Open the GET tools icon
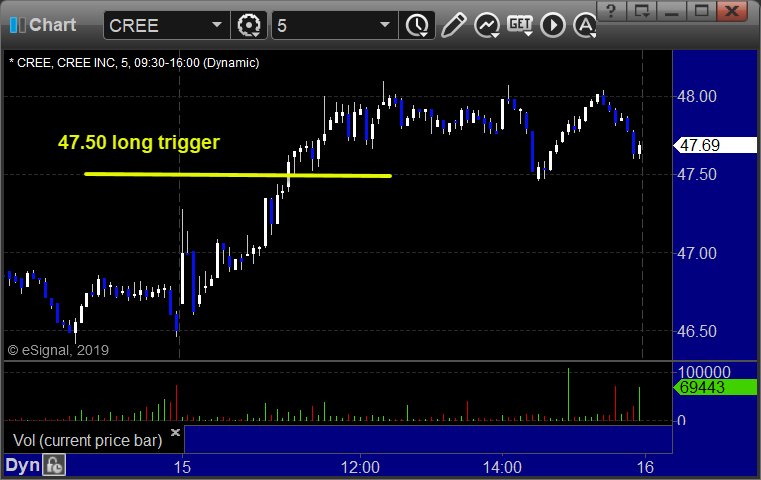Image resolution: width=761 pixels, height=480 pixels. [520, 25]
